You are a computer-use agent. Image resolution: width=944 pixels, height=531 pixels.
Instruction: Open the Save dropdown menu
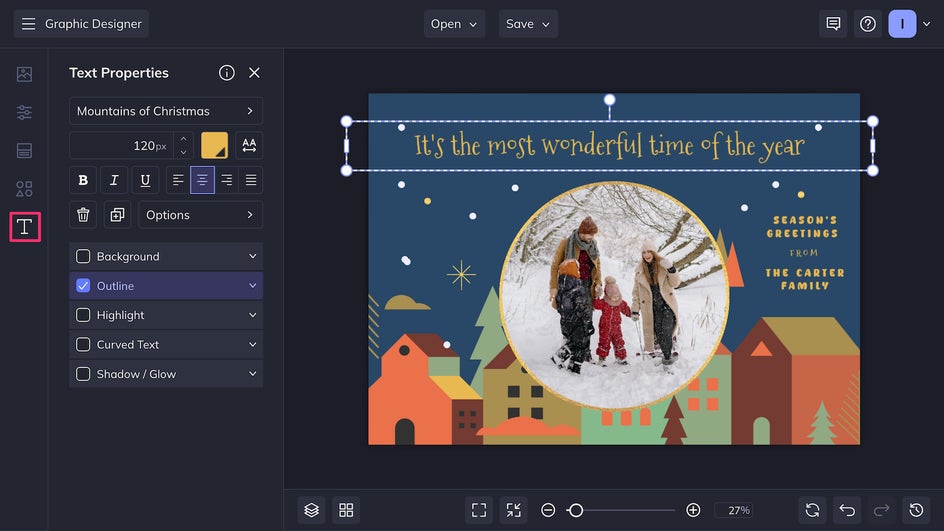click(528, 24)
